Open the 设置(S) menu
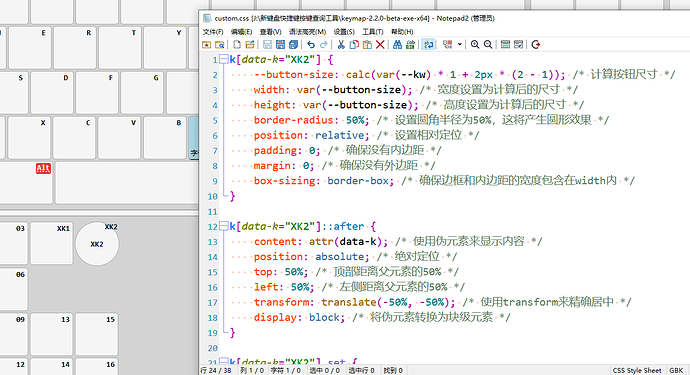 point(344,32)
